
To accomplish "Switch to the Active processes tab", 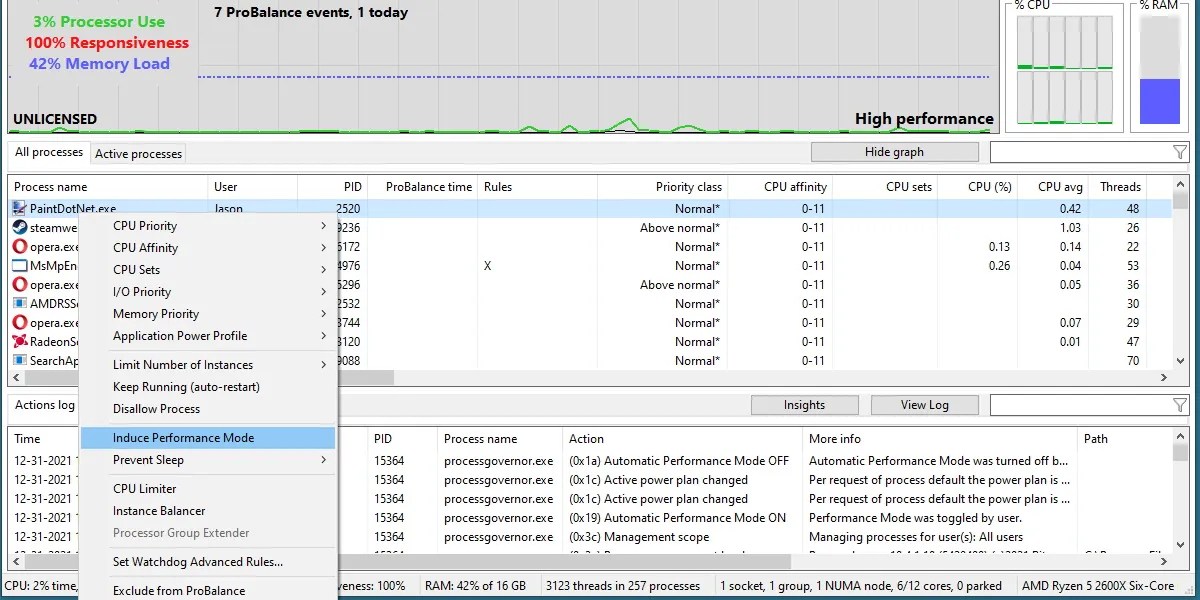I will click(x=138, y=153).
